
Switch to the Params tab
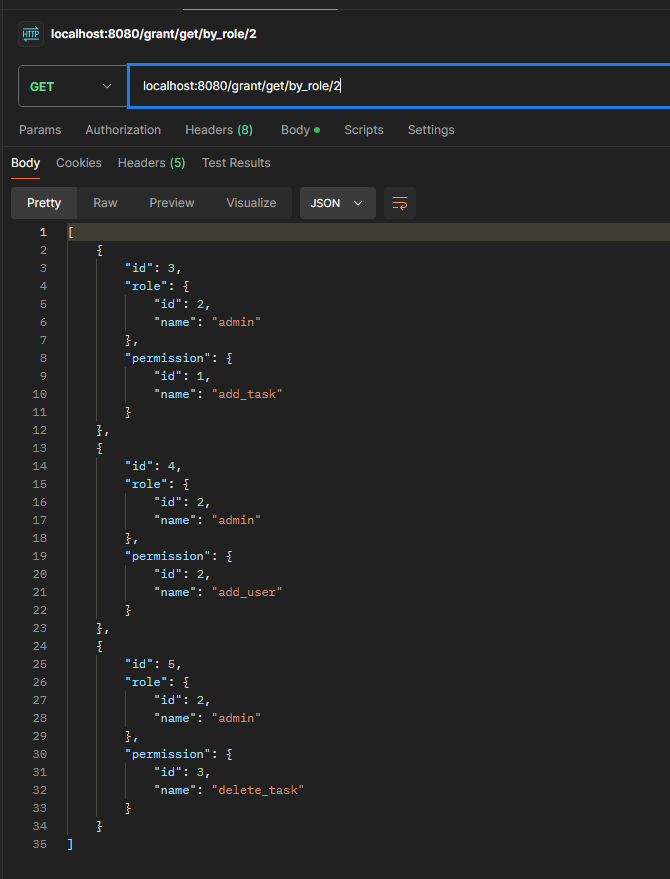pyautogui.click(x=40, y=130)
